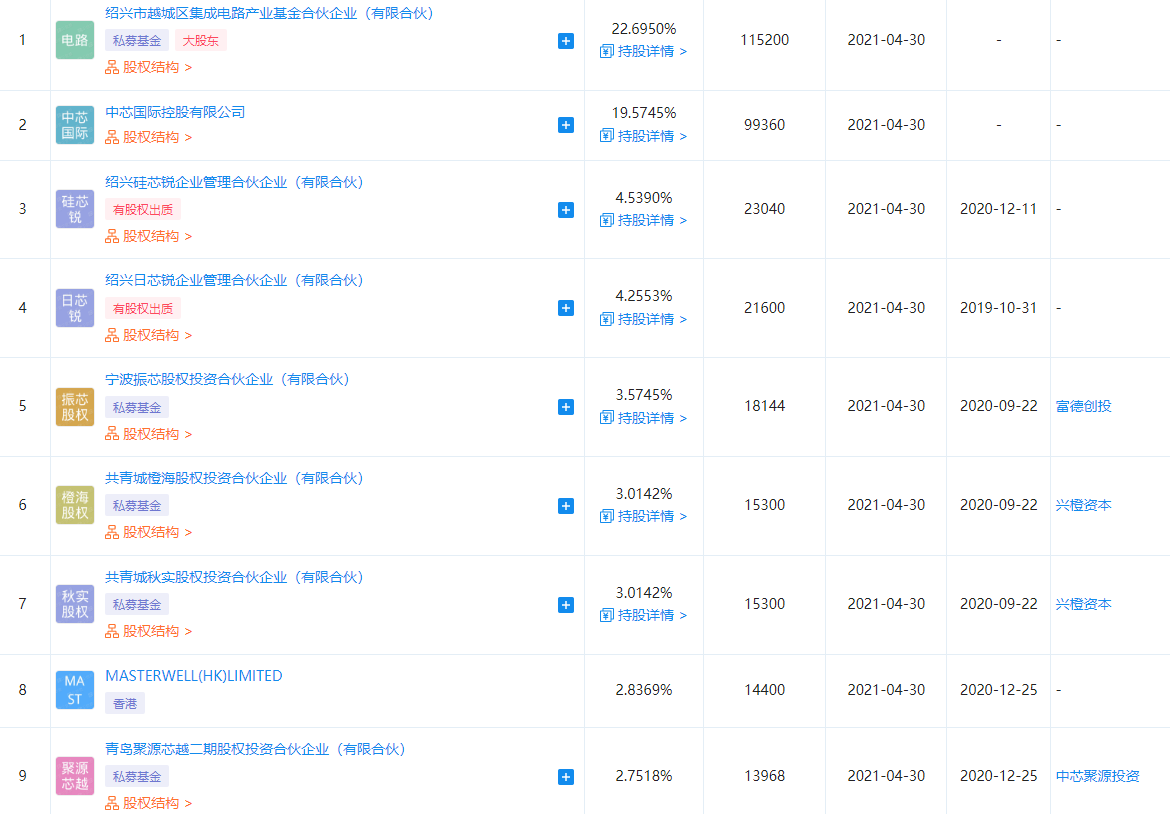Open 持股详情 under 3.5745%
Viewport: 1170px width, 814px height.
(643, 418)
